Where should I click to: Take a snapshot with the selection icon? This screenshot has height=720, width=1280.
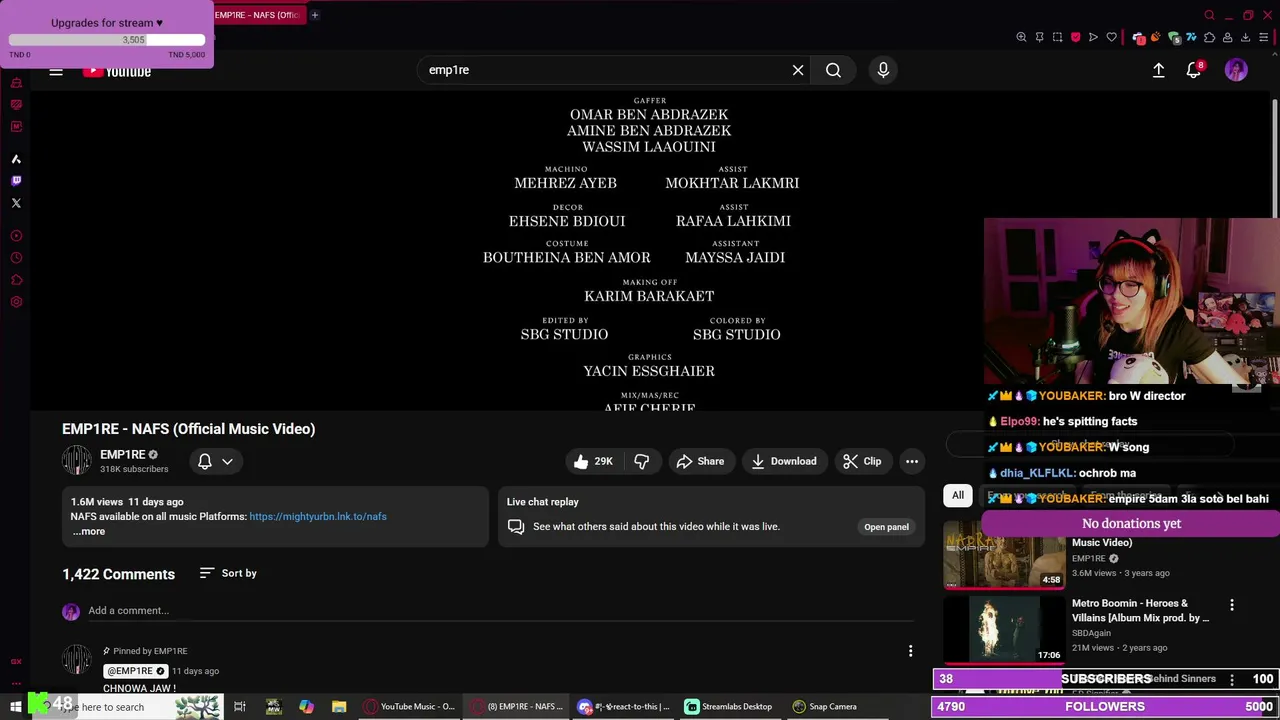1057,37
